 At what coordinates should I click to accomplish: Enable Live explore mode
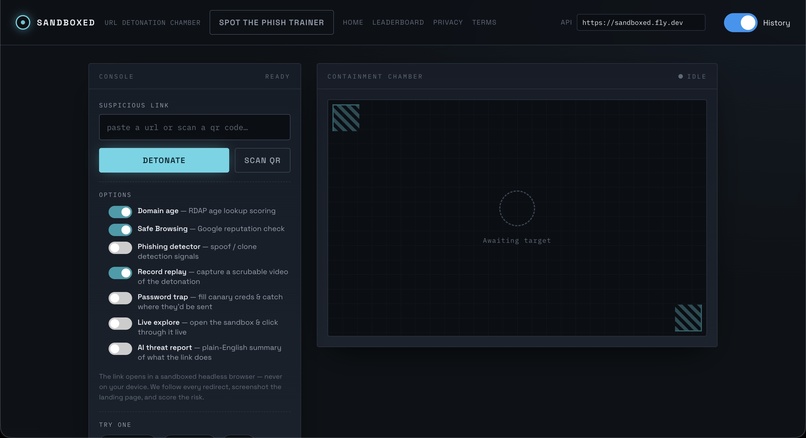pos(120,323)
